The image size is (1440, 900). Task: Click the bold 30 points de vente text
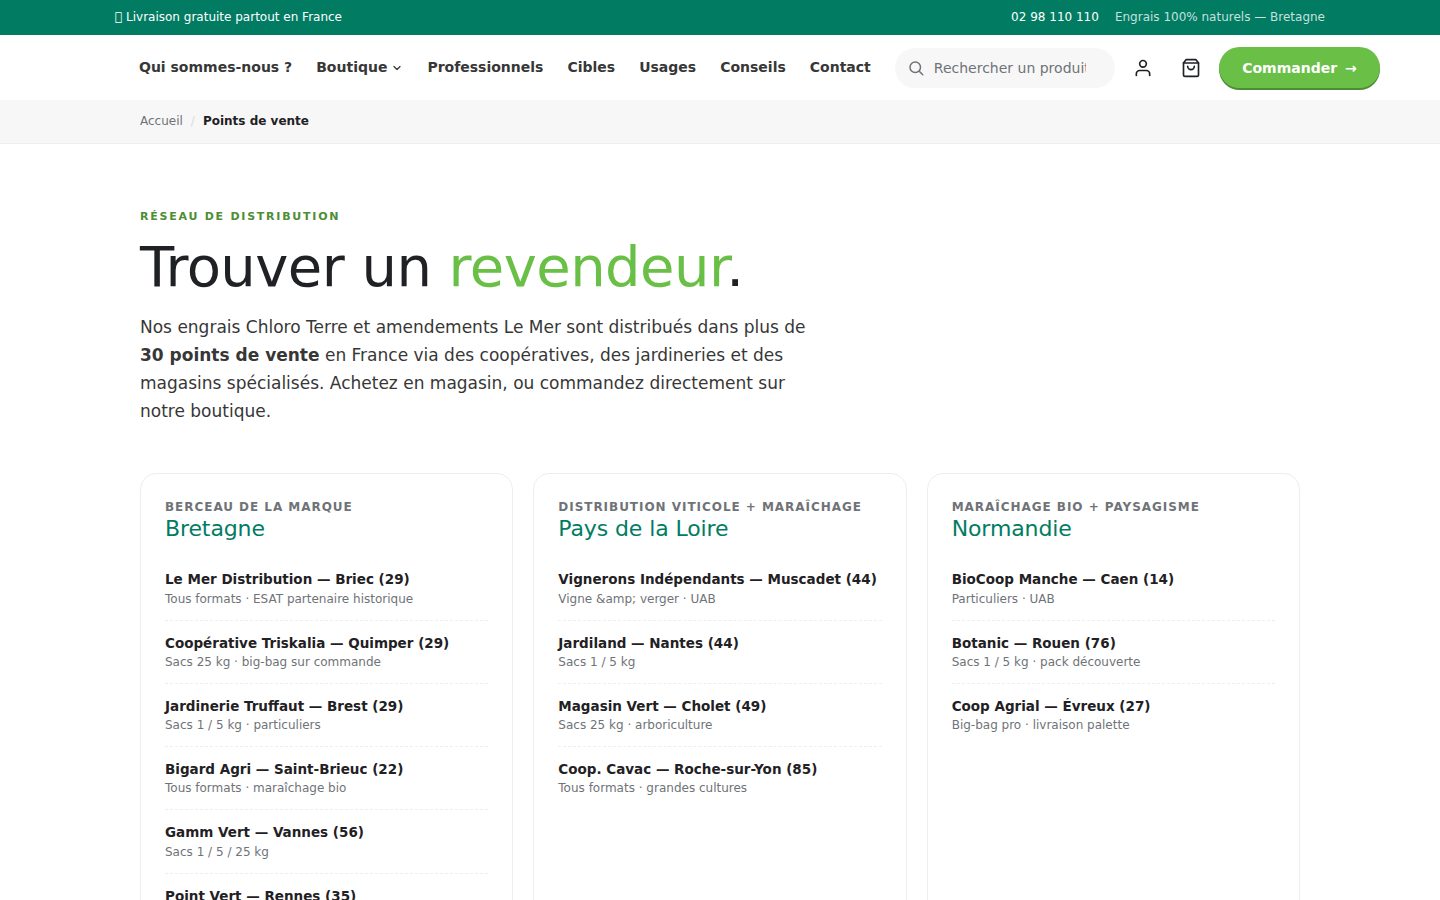click(x=230, y=355)
